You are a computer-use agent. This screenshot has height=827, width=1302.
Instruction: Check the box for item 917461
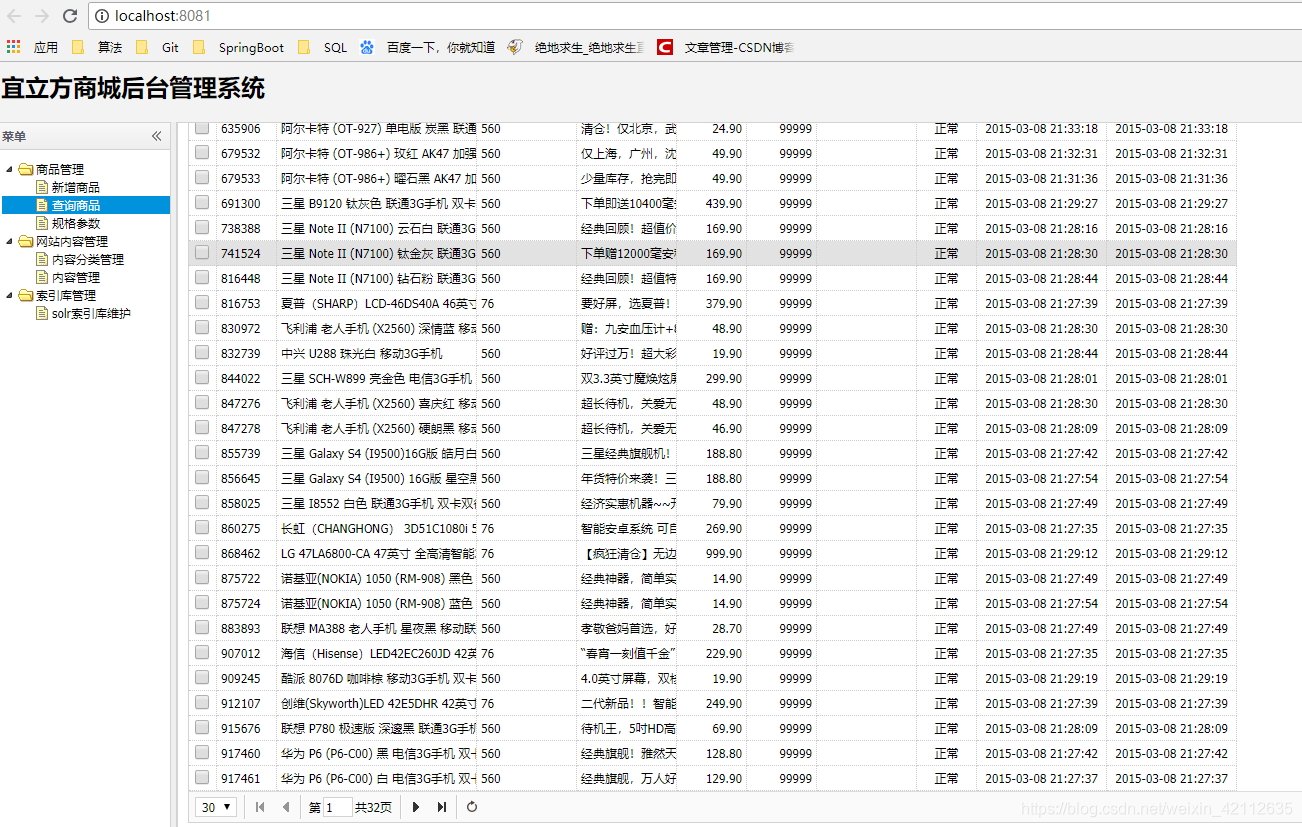point(202,777)
